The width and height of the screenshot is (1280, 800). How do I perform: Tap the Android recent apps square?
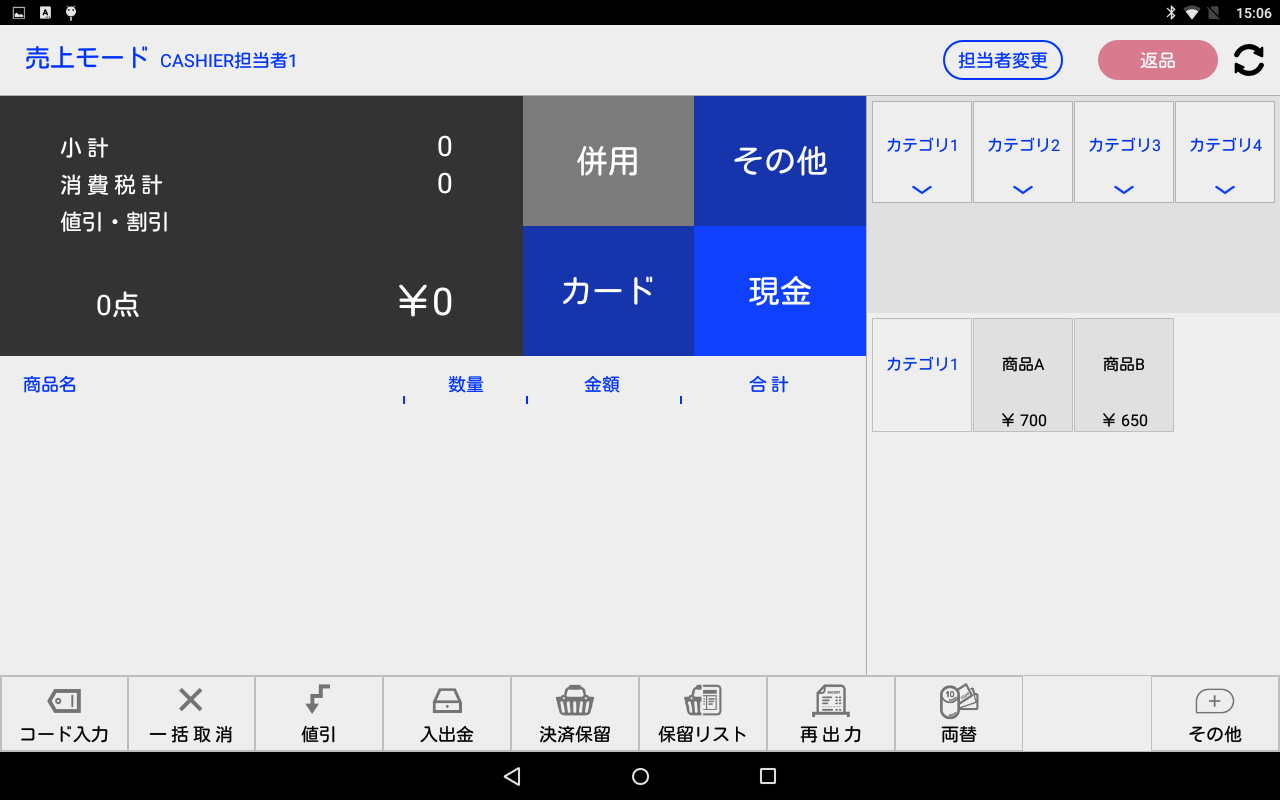click(x=768, y=776)
